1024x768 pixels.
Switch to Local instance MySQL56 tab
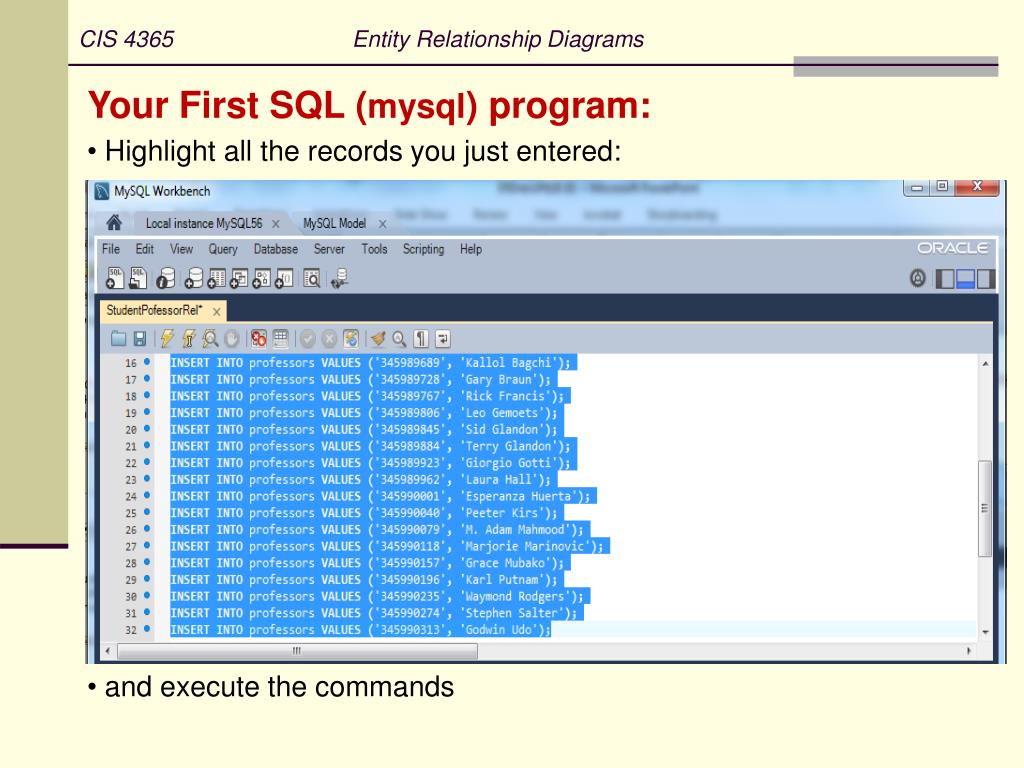tap(204, 223)
